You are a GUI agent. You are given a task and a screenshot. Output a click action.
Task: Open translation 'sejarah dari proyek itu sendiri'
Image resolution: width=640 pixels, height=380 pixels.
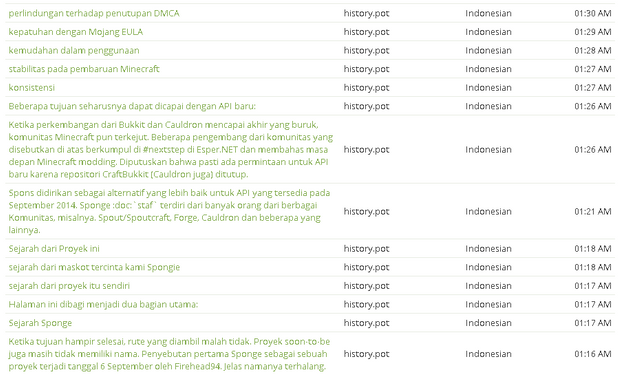(x=69, y=286)
